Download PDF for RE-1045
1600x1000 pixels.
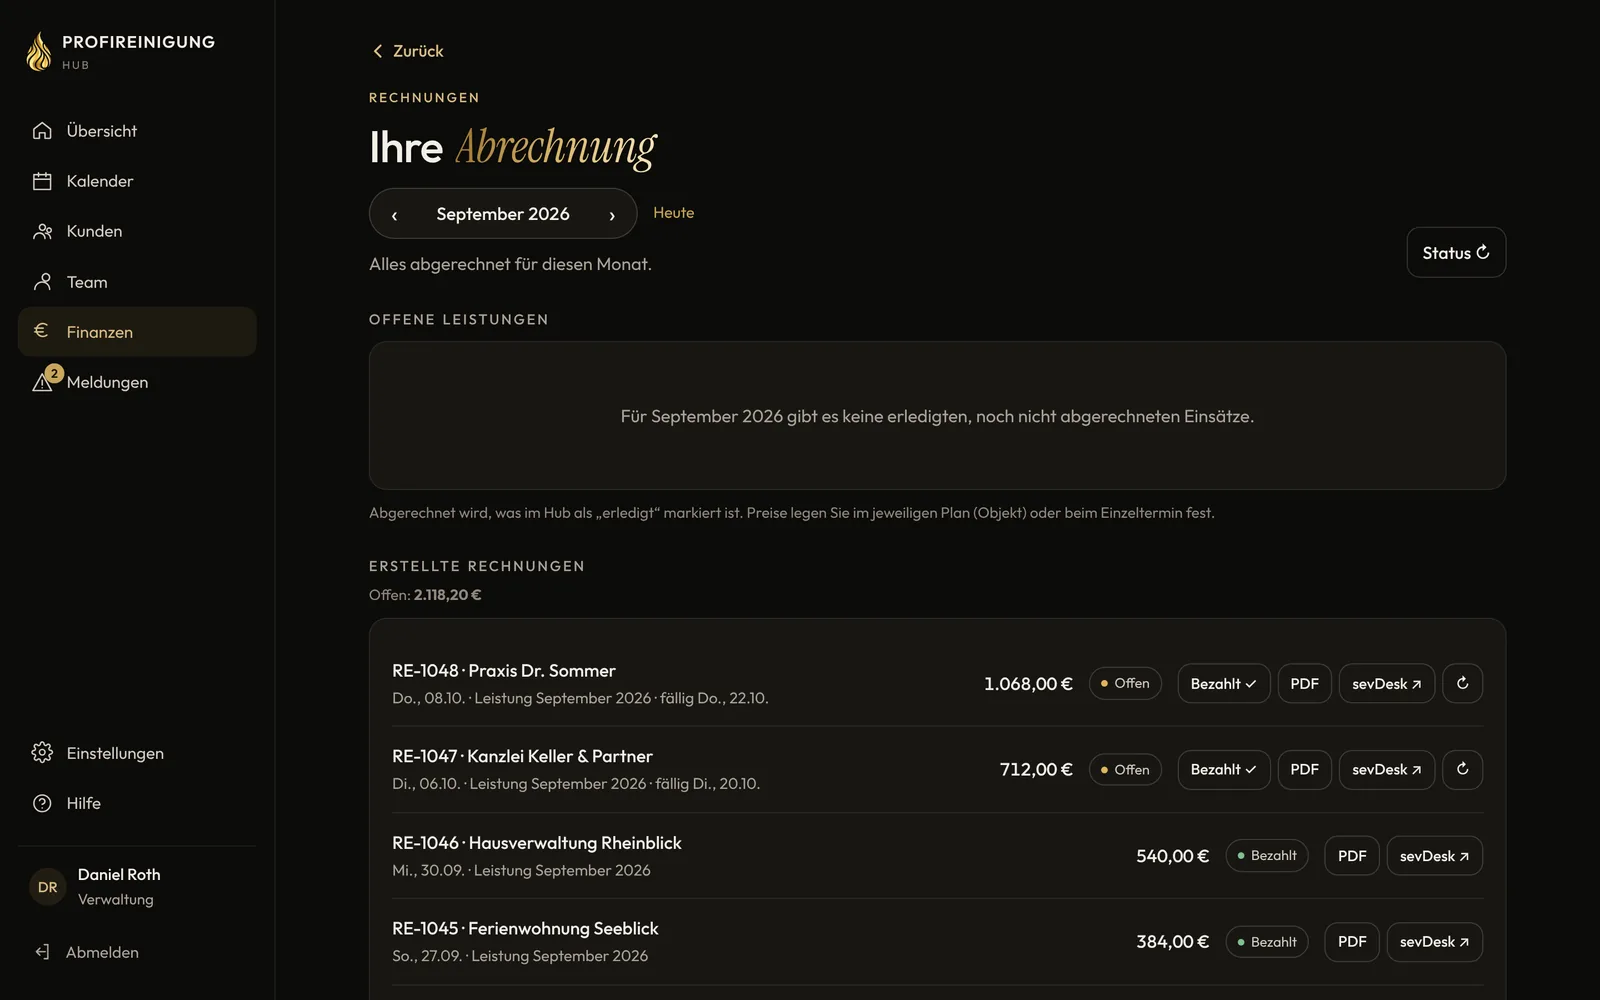(1352, 942)
